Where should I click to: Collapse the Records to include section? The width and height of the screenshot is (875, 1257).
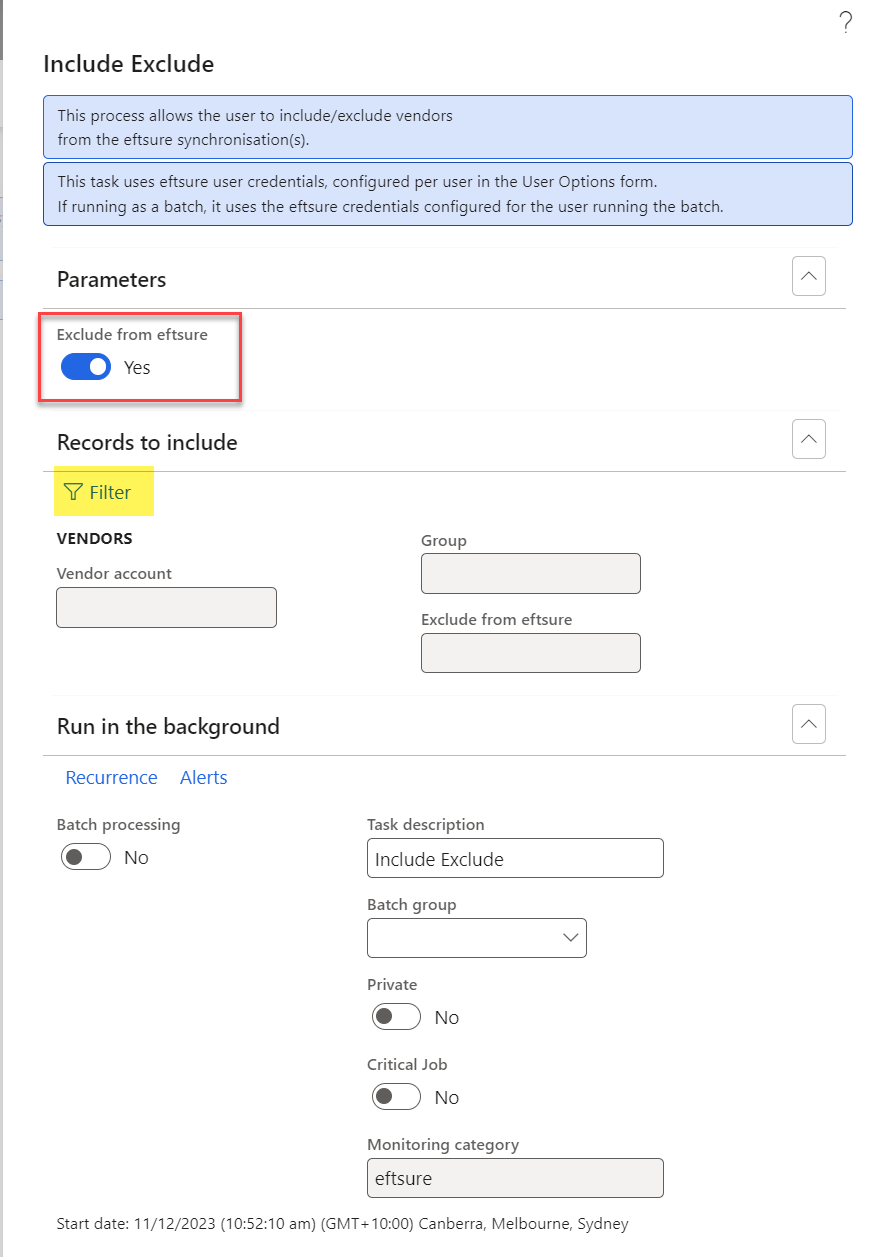coord(809,439)
